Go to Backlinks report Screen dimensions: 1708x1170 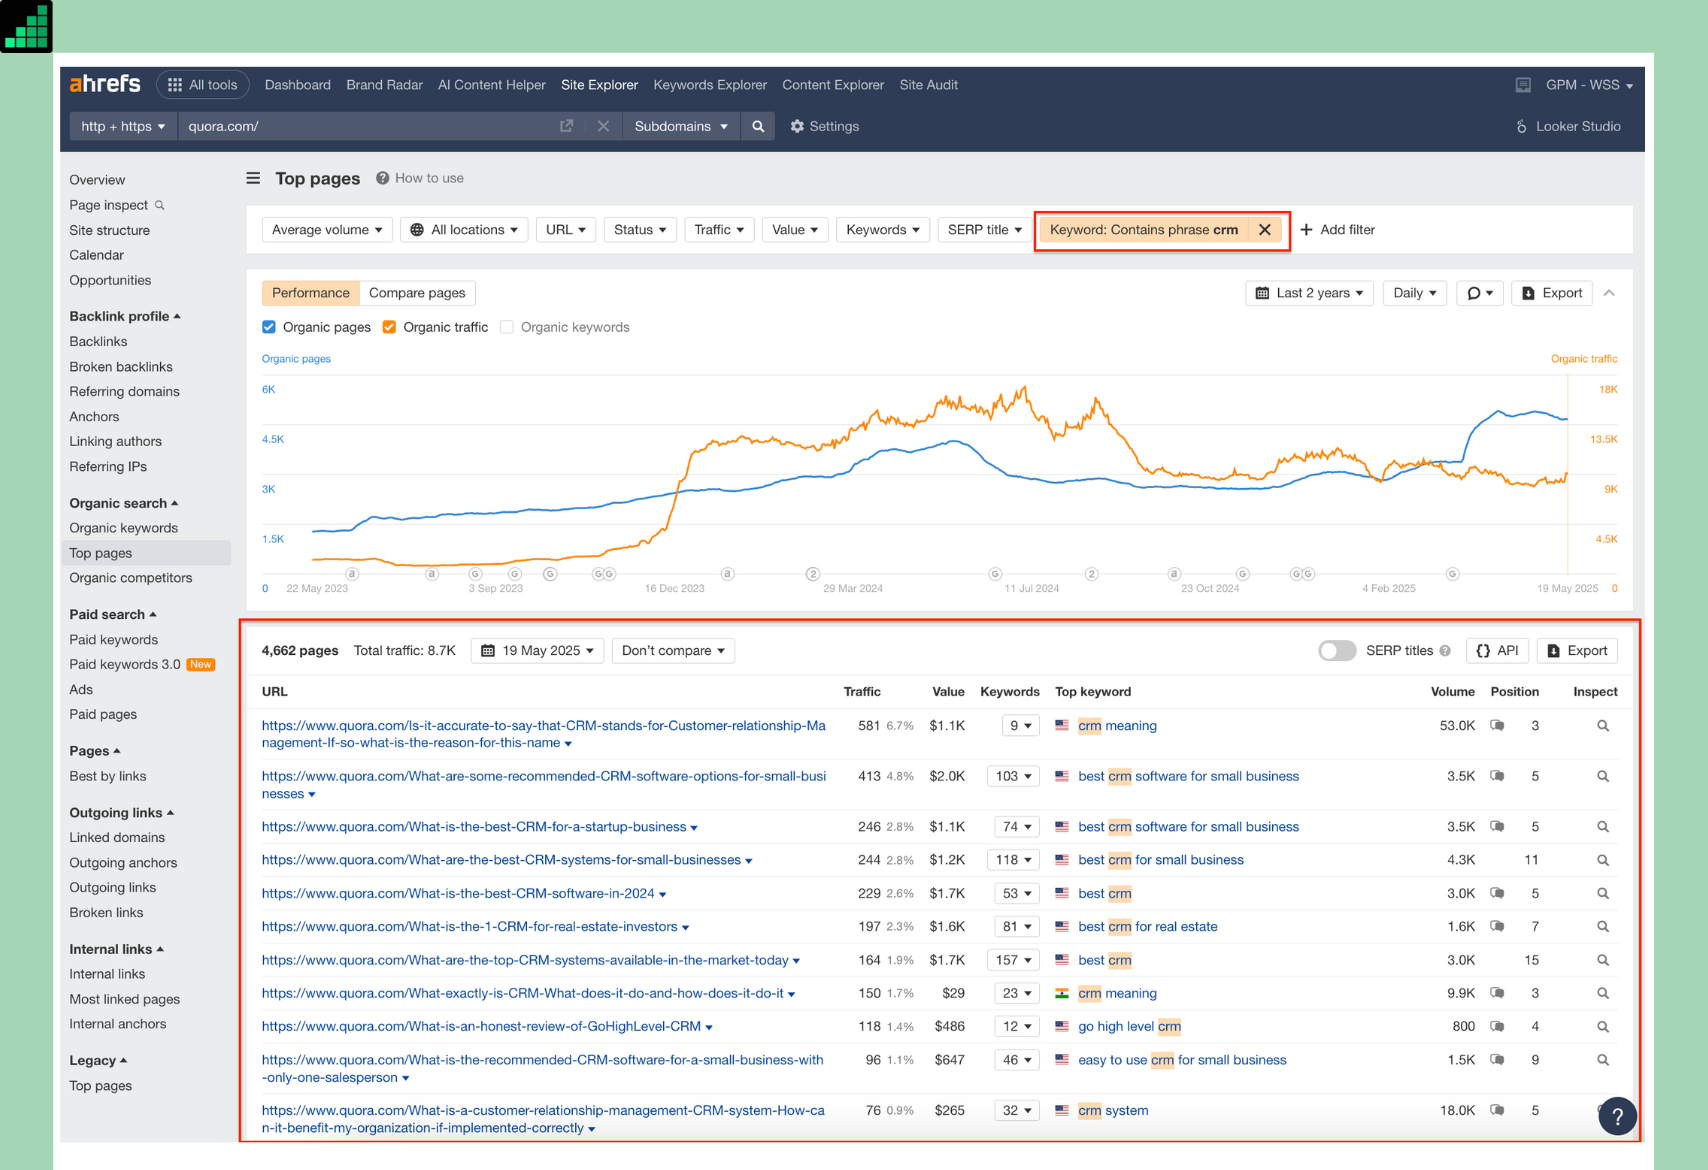tap(98, 341)
